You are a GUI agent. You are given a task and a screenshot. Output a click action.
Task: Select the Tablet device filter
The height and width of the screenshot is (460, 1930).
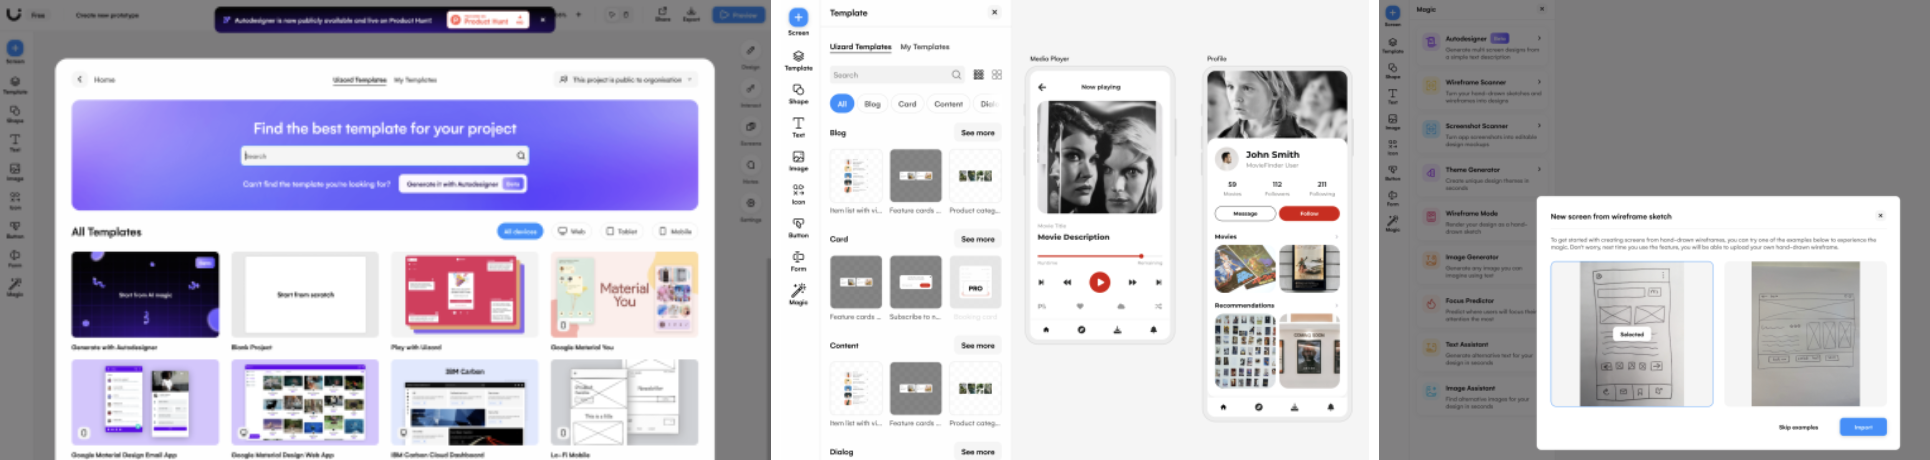(x=622, y=231)
